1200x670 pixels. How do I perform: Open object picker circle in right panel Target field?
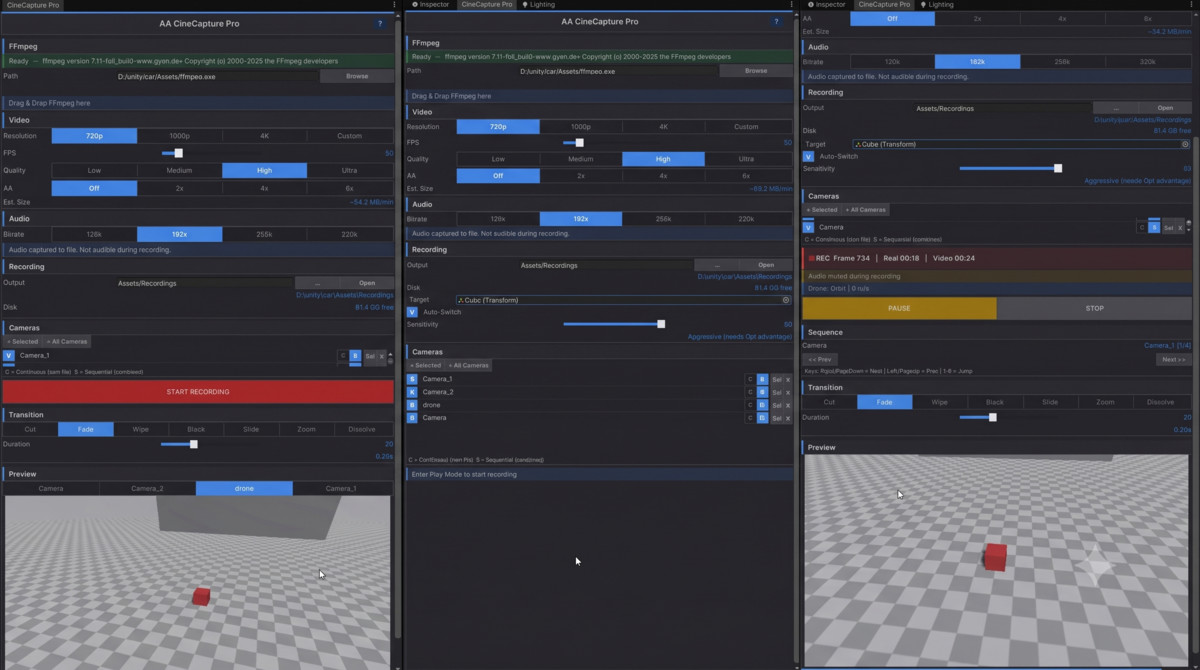tap(1185, 144)
